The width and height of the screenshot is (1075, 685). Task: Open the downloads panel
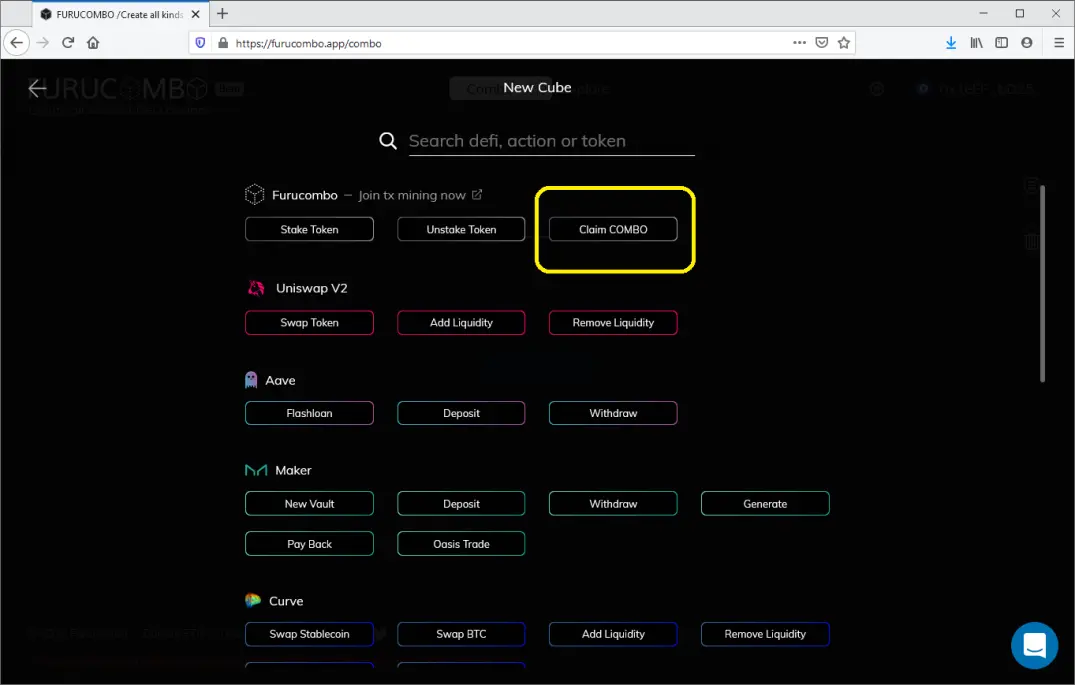(951, 43)
